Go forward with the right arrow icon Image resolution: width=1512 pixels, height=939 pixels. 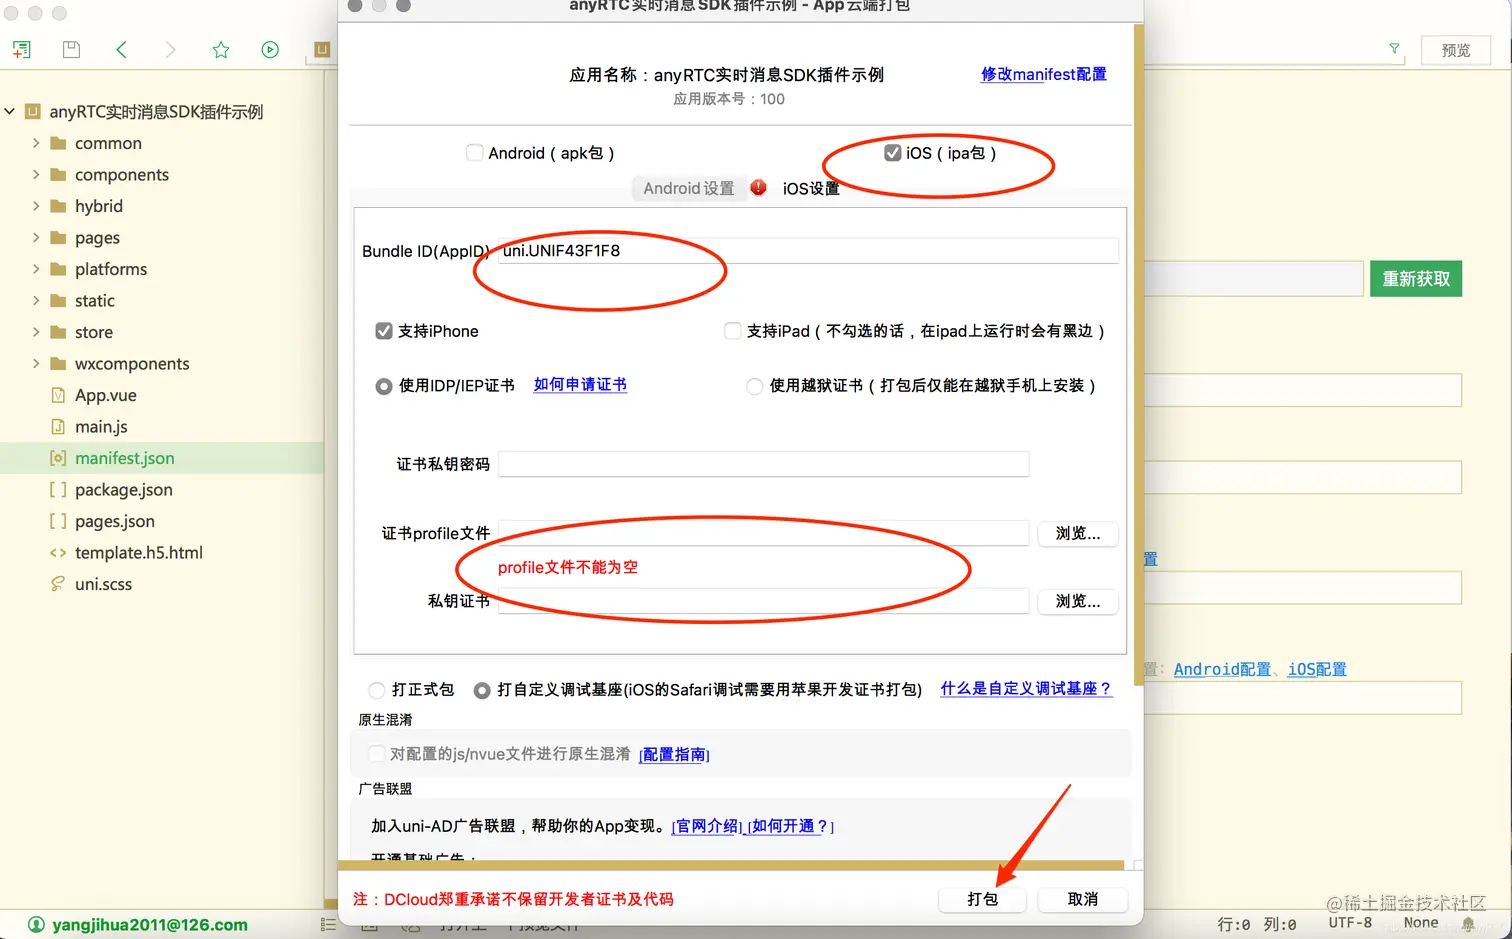[x=170, y=49]
